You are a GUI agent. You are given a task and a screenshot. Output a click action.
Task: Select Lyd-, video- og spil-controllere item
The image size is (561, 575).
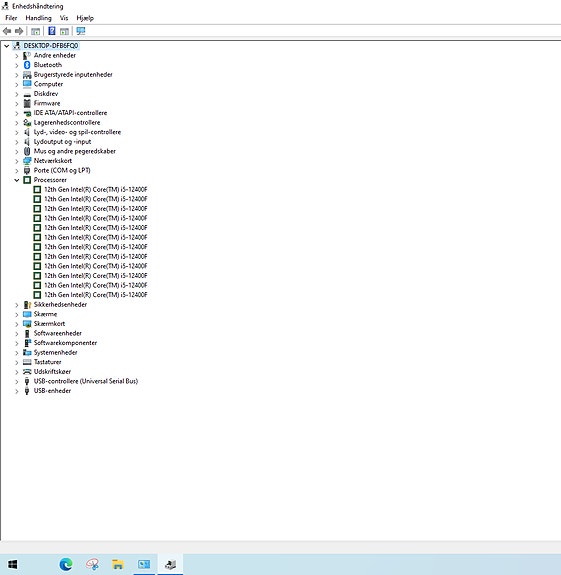click(x=77, y=132)
